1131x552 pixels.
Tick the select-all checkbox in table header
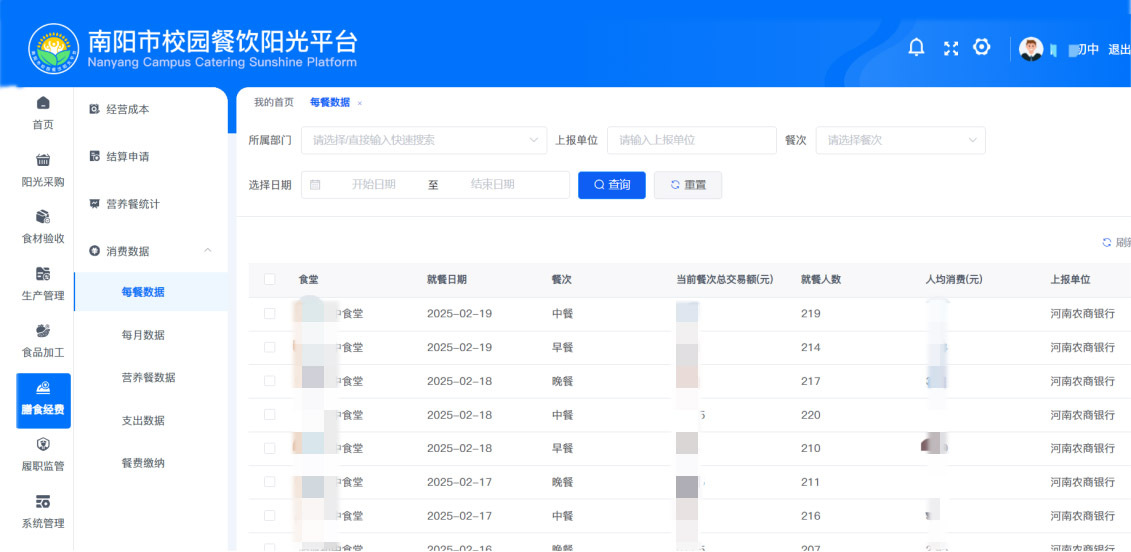(x=270, y=280)
